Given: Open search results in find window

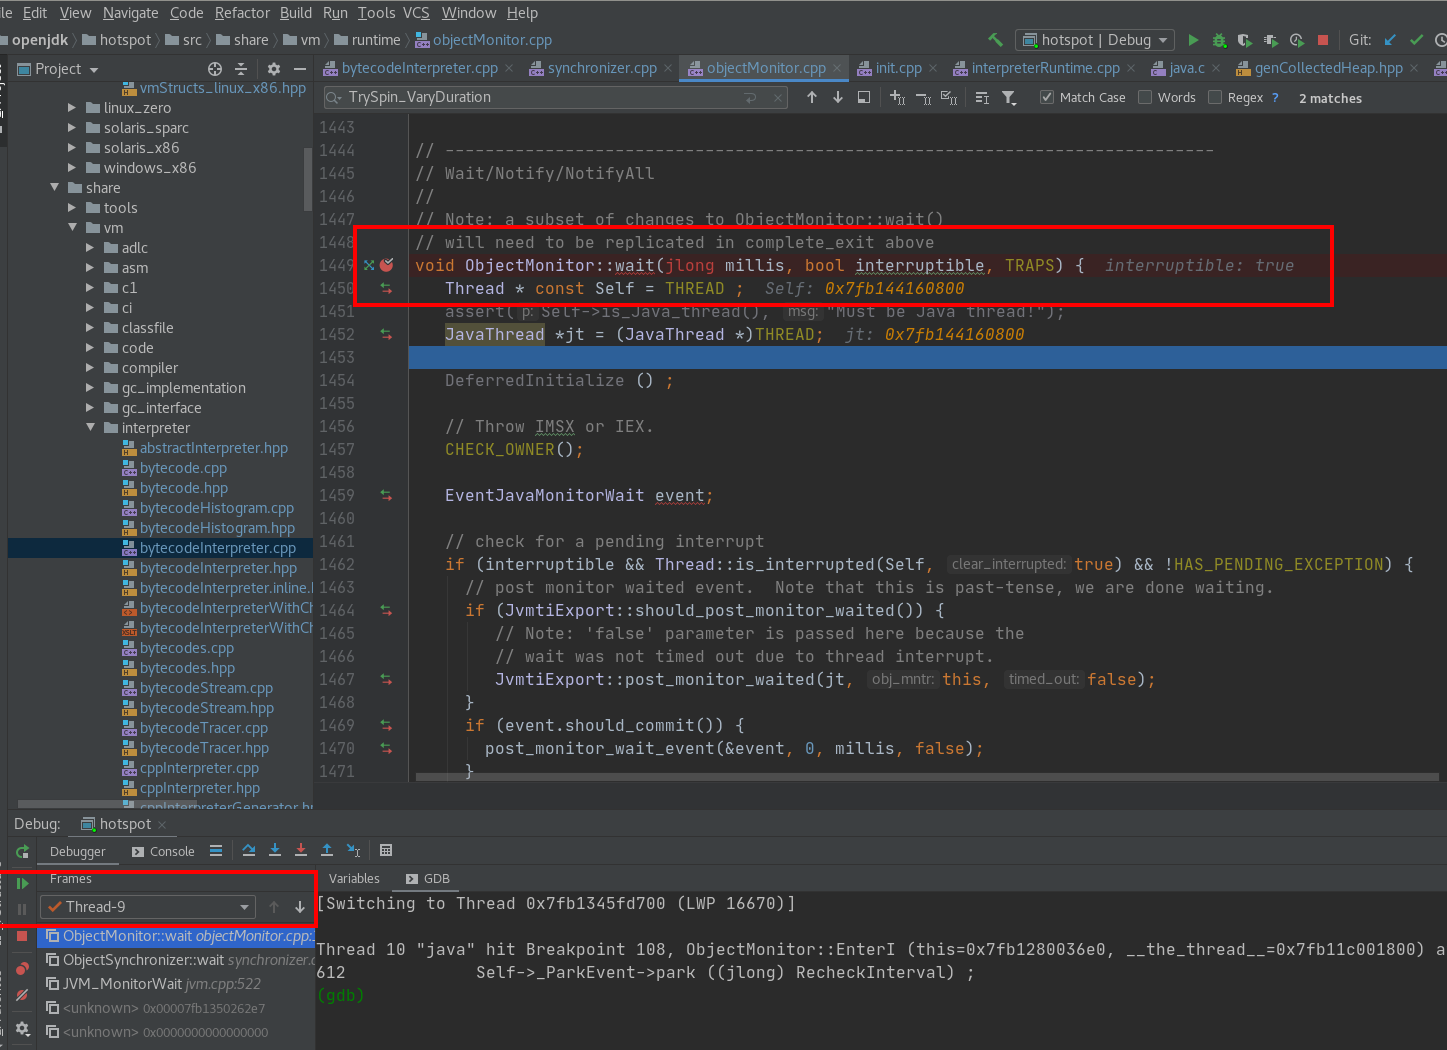Looking at the screenshot, I should point(864,97).
